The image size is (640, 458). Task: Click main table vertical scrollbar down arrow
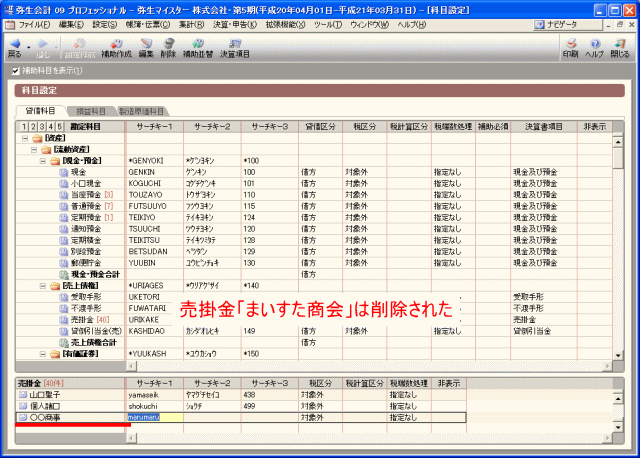(618, 355)
